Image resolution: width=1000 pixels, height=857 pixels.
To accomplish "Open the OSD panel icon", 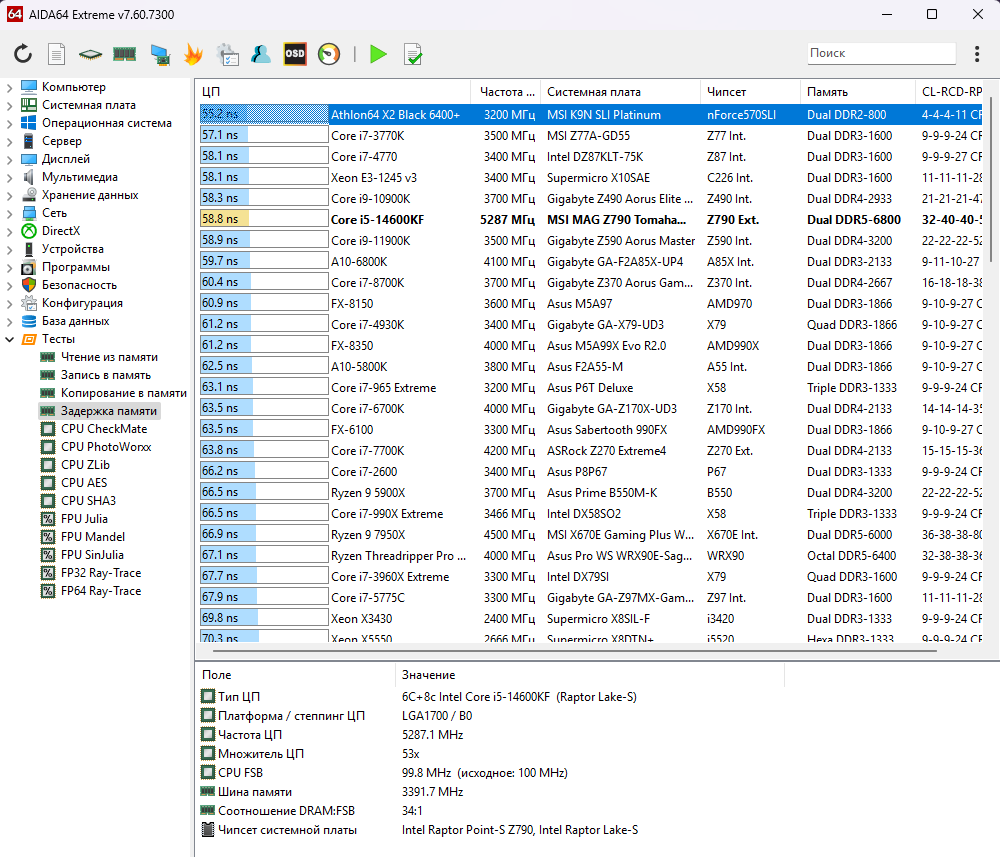I will tap(295, 54).
